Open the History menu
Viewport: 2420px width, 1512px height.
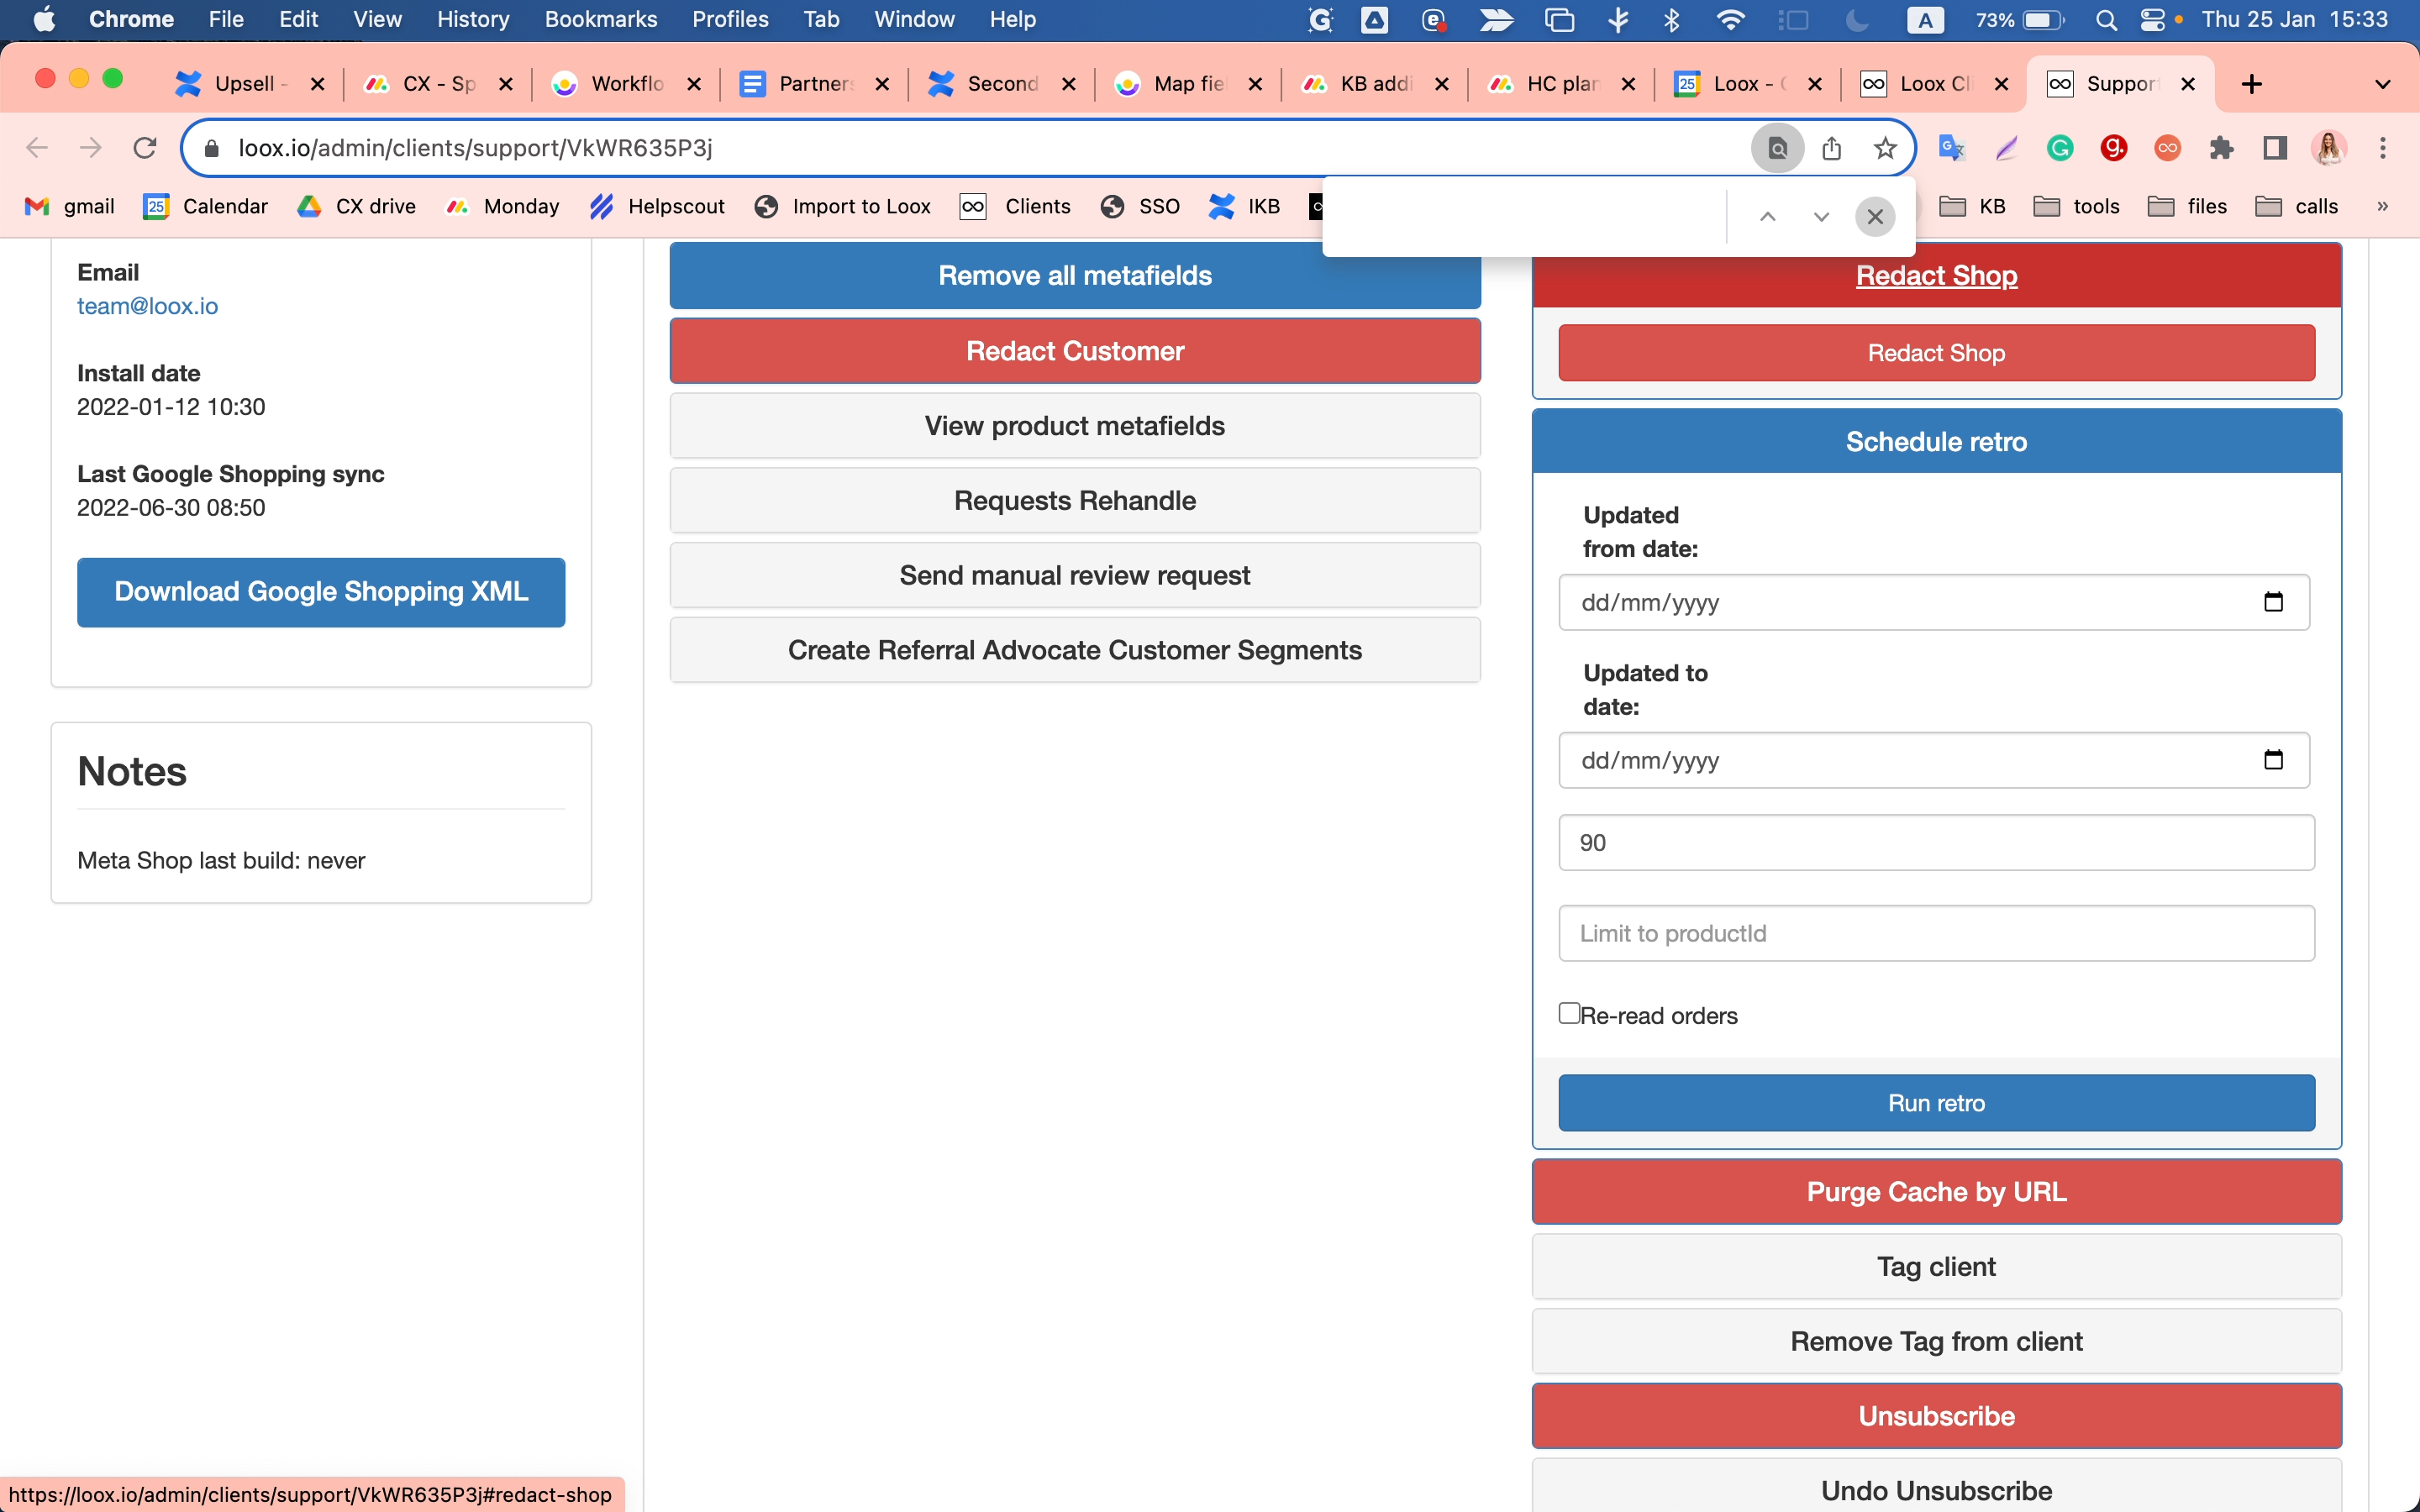point(473,20)
